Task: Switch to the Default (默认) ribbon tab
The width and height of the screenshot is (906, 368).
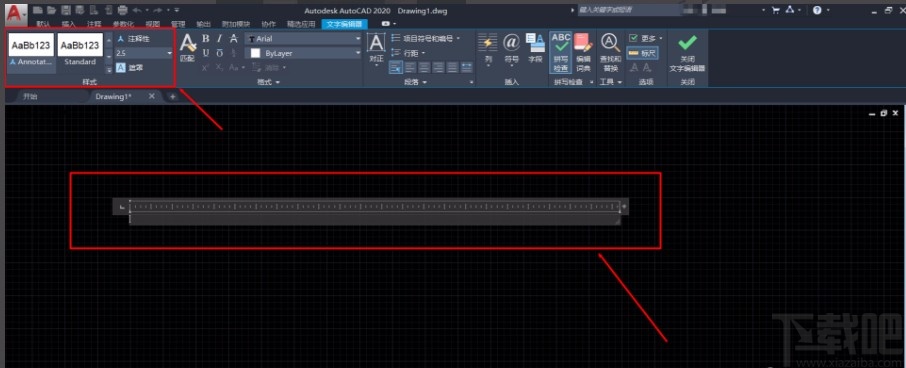Action: tap(42, 24)
